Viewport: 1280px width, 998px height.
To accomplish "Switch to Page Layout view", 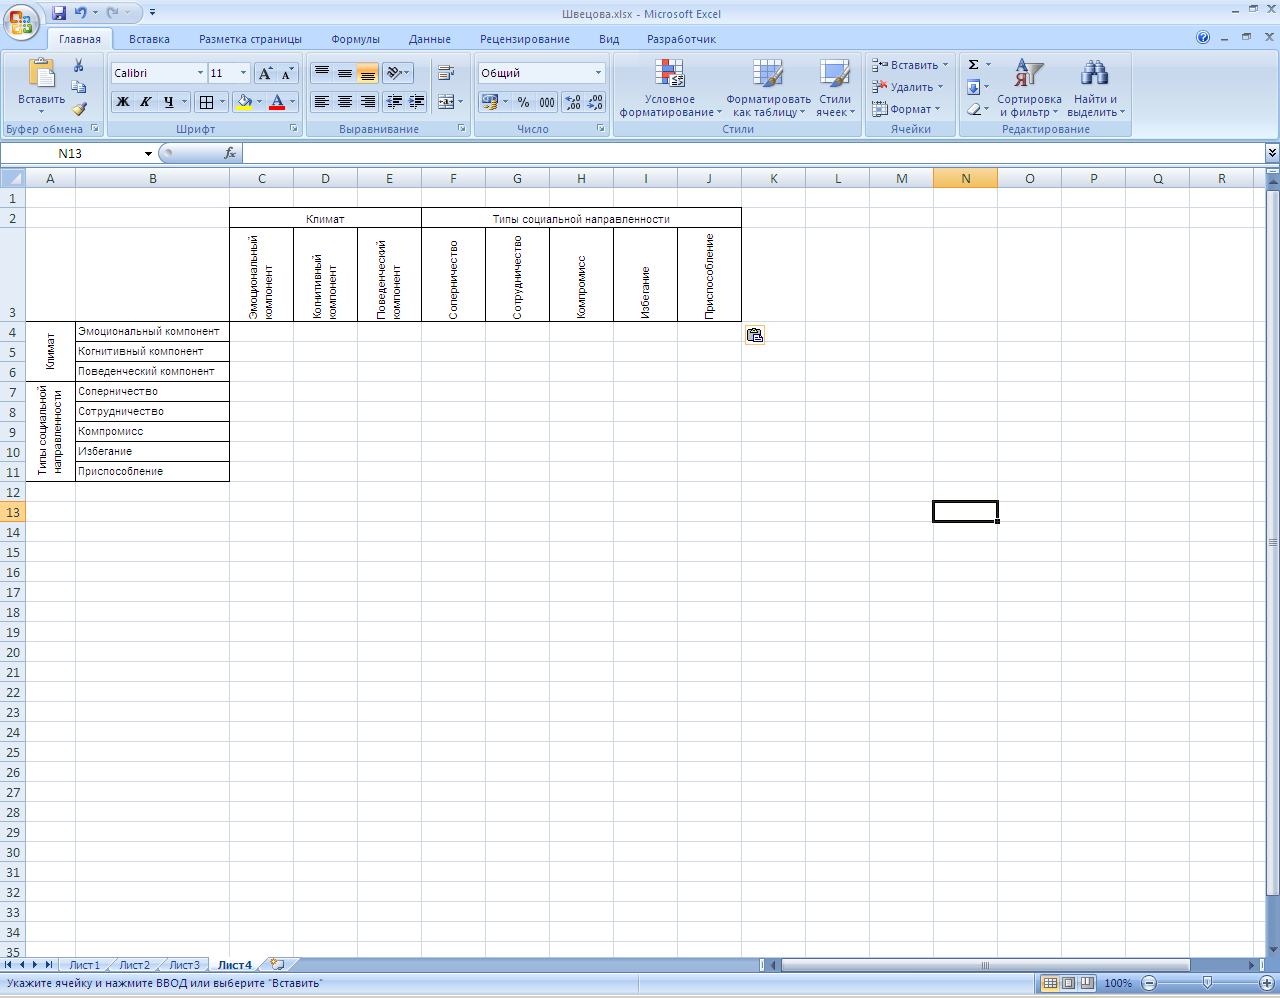I will tap(1068, 983).
